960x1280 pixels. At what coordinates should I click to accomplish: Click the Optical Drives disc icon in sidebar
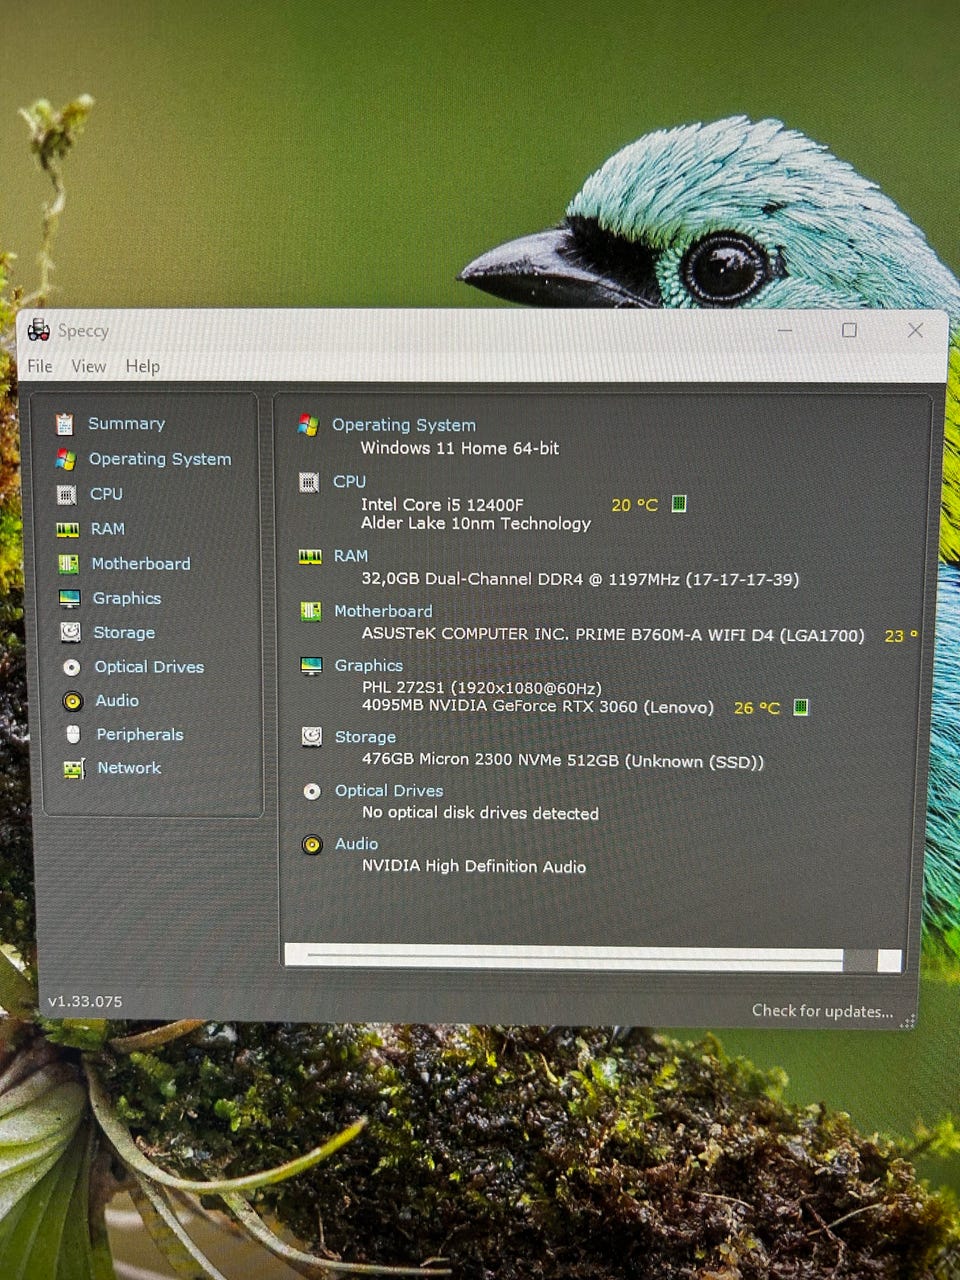tap(71, 667)
